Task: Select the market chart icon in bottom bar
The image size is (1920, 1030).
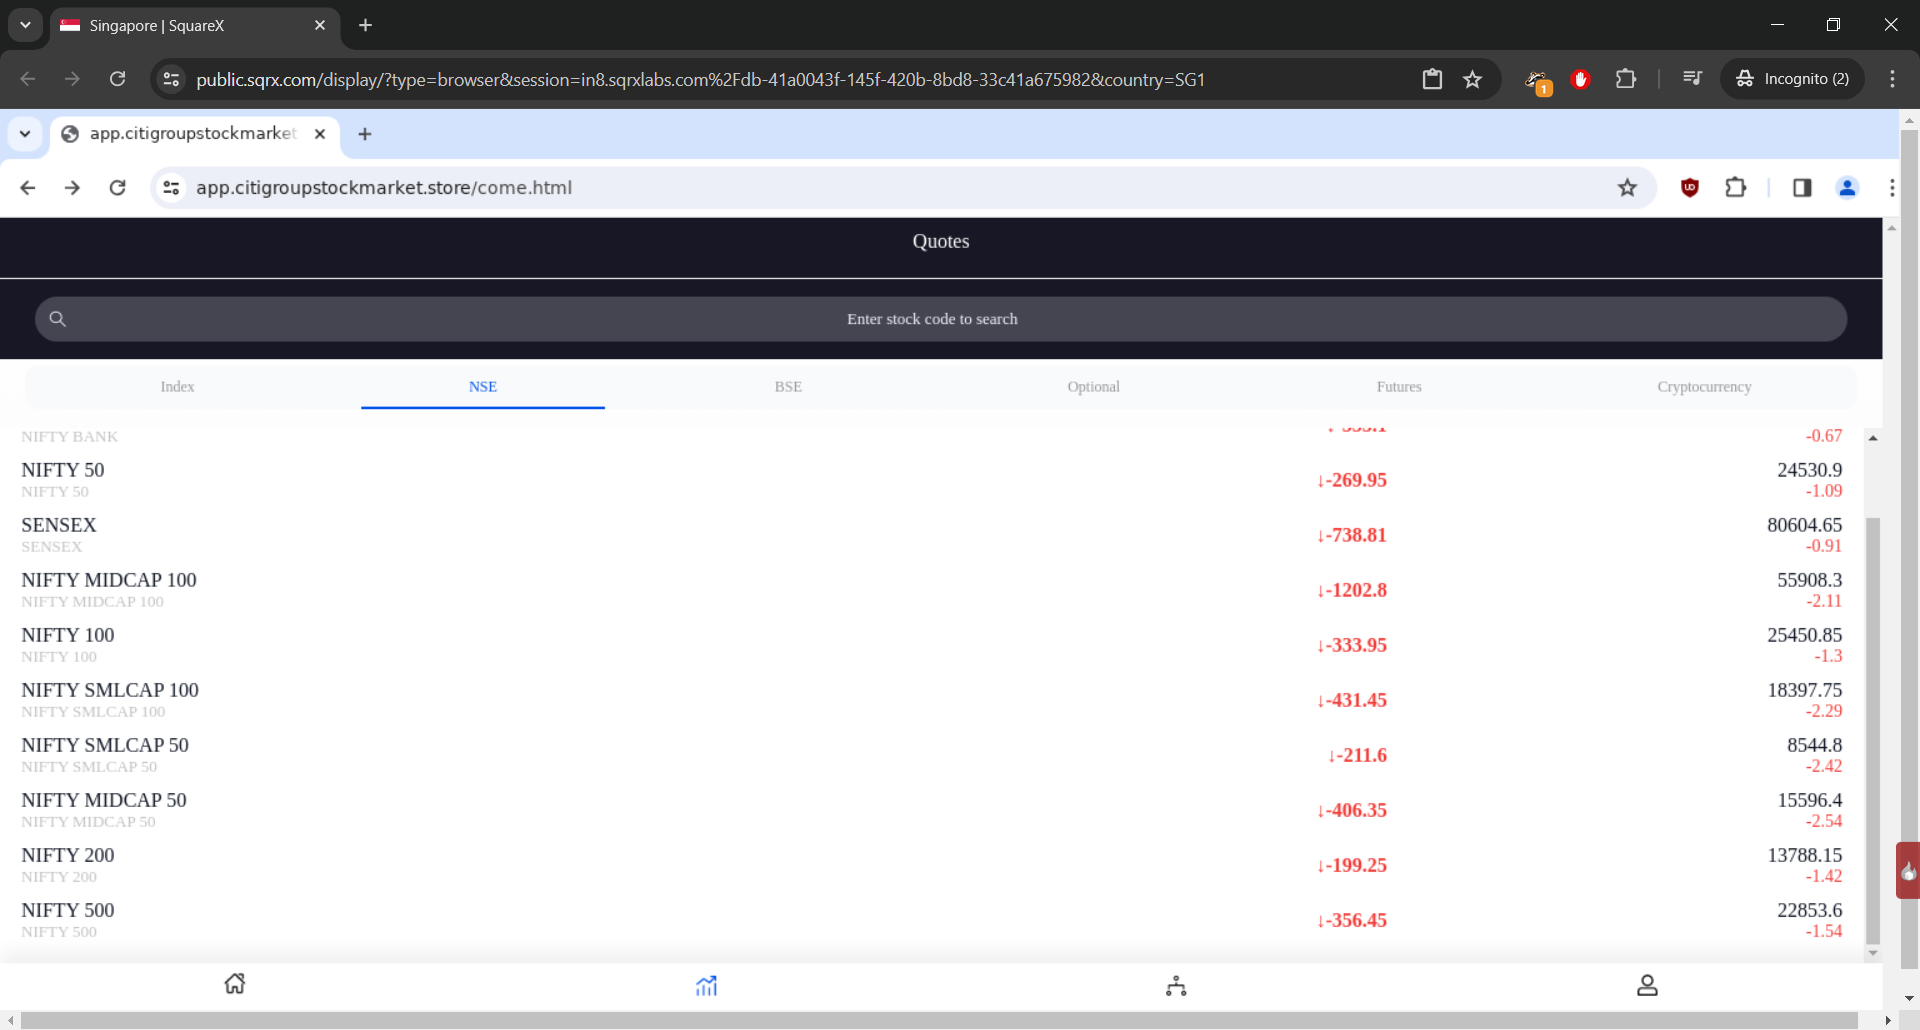Action: (x=706, y=986)
